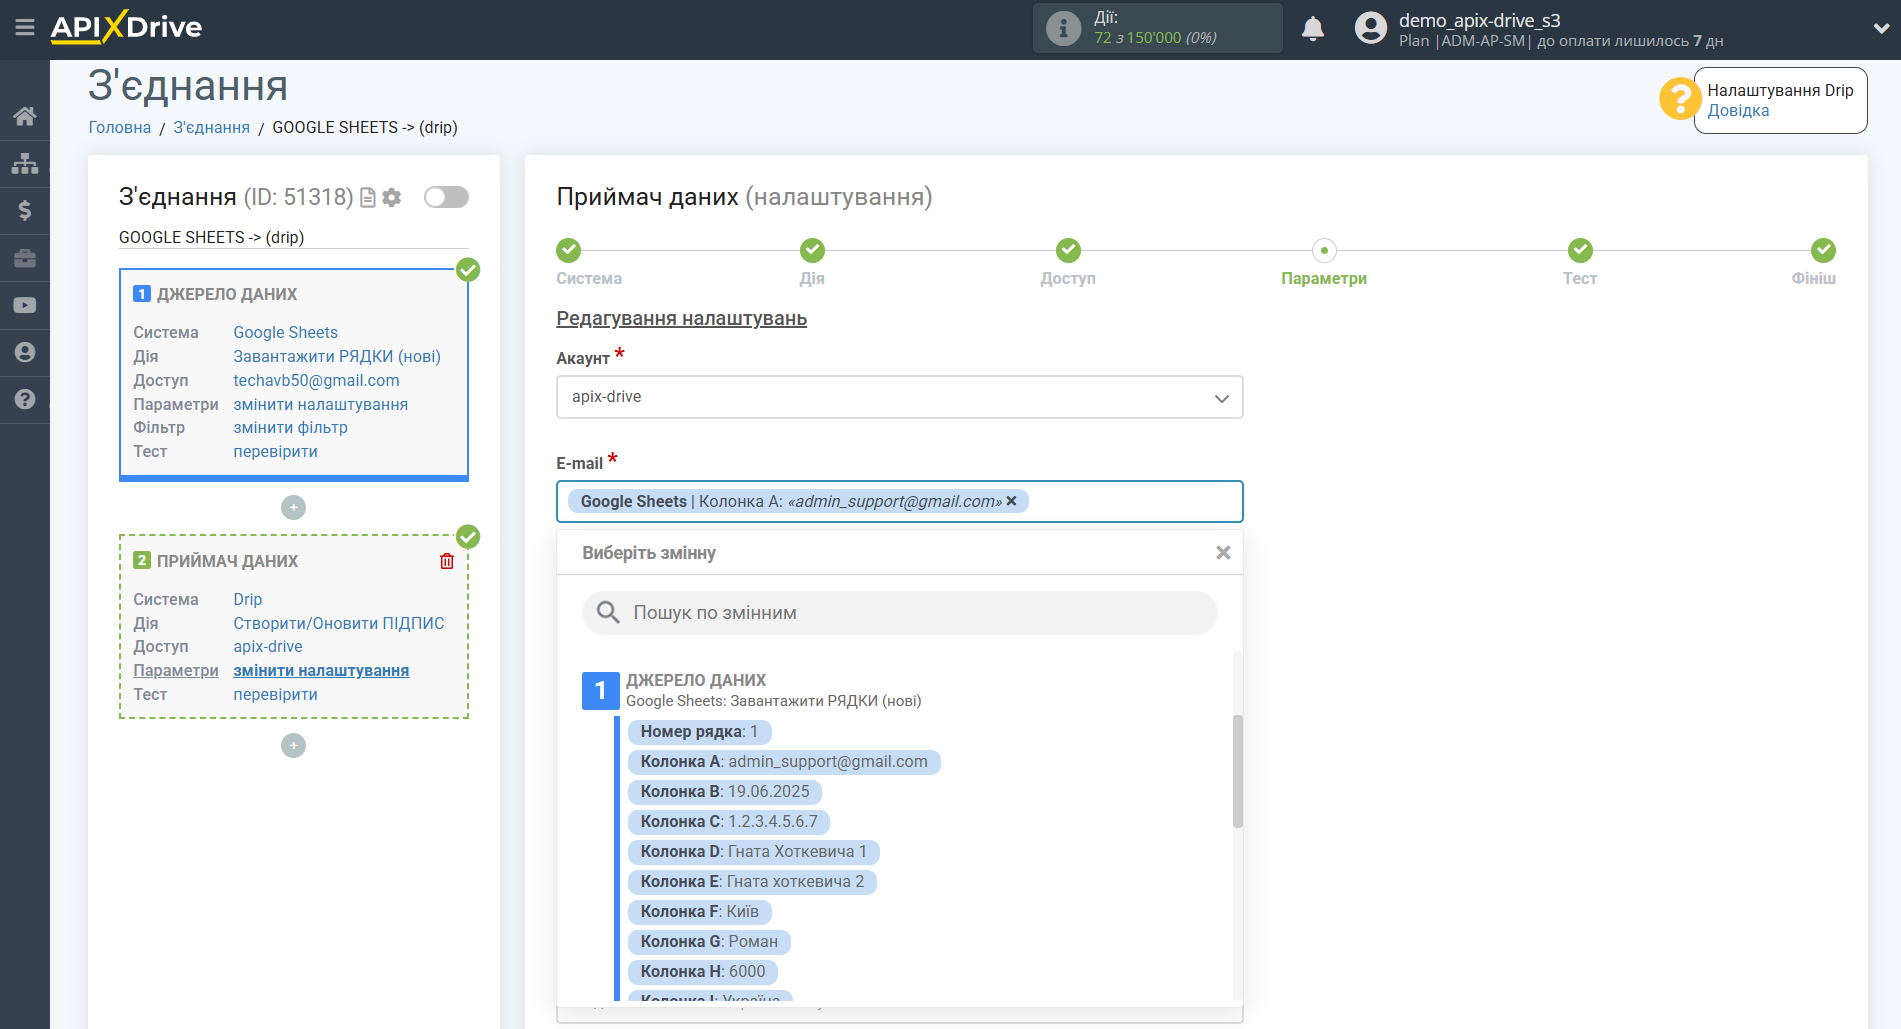Select variable Колонка E: Гната хоткевича 2
Viewport: 1901px width, 1029px height.
point(752,882)
